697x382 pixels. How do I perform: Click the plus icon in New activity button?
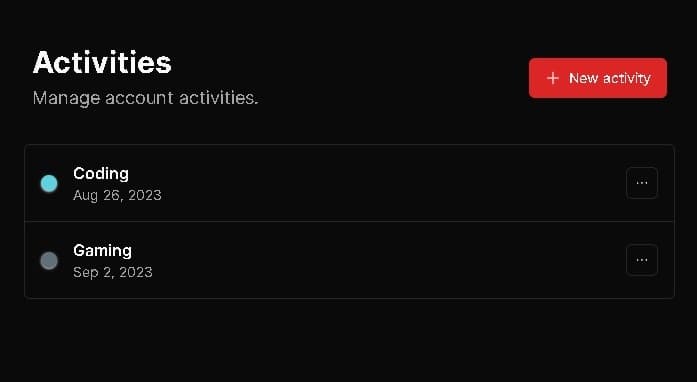click(x=553, y=78)
